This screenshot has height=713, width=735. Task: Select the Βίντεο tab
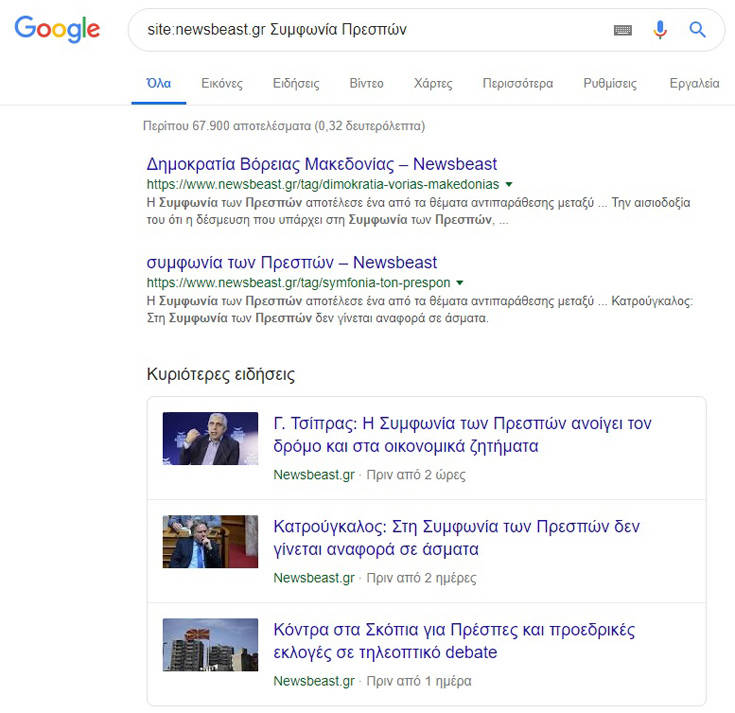point(366,83)
